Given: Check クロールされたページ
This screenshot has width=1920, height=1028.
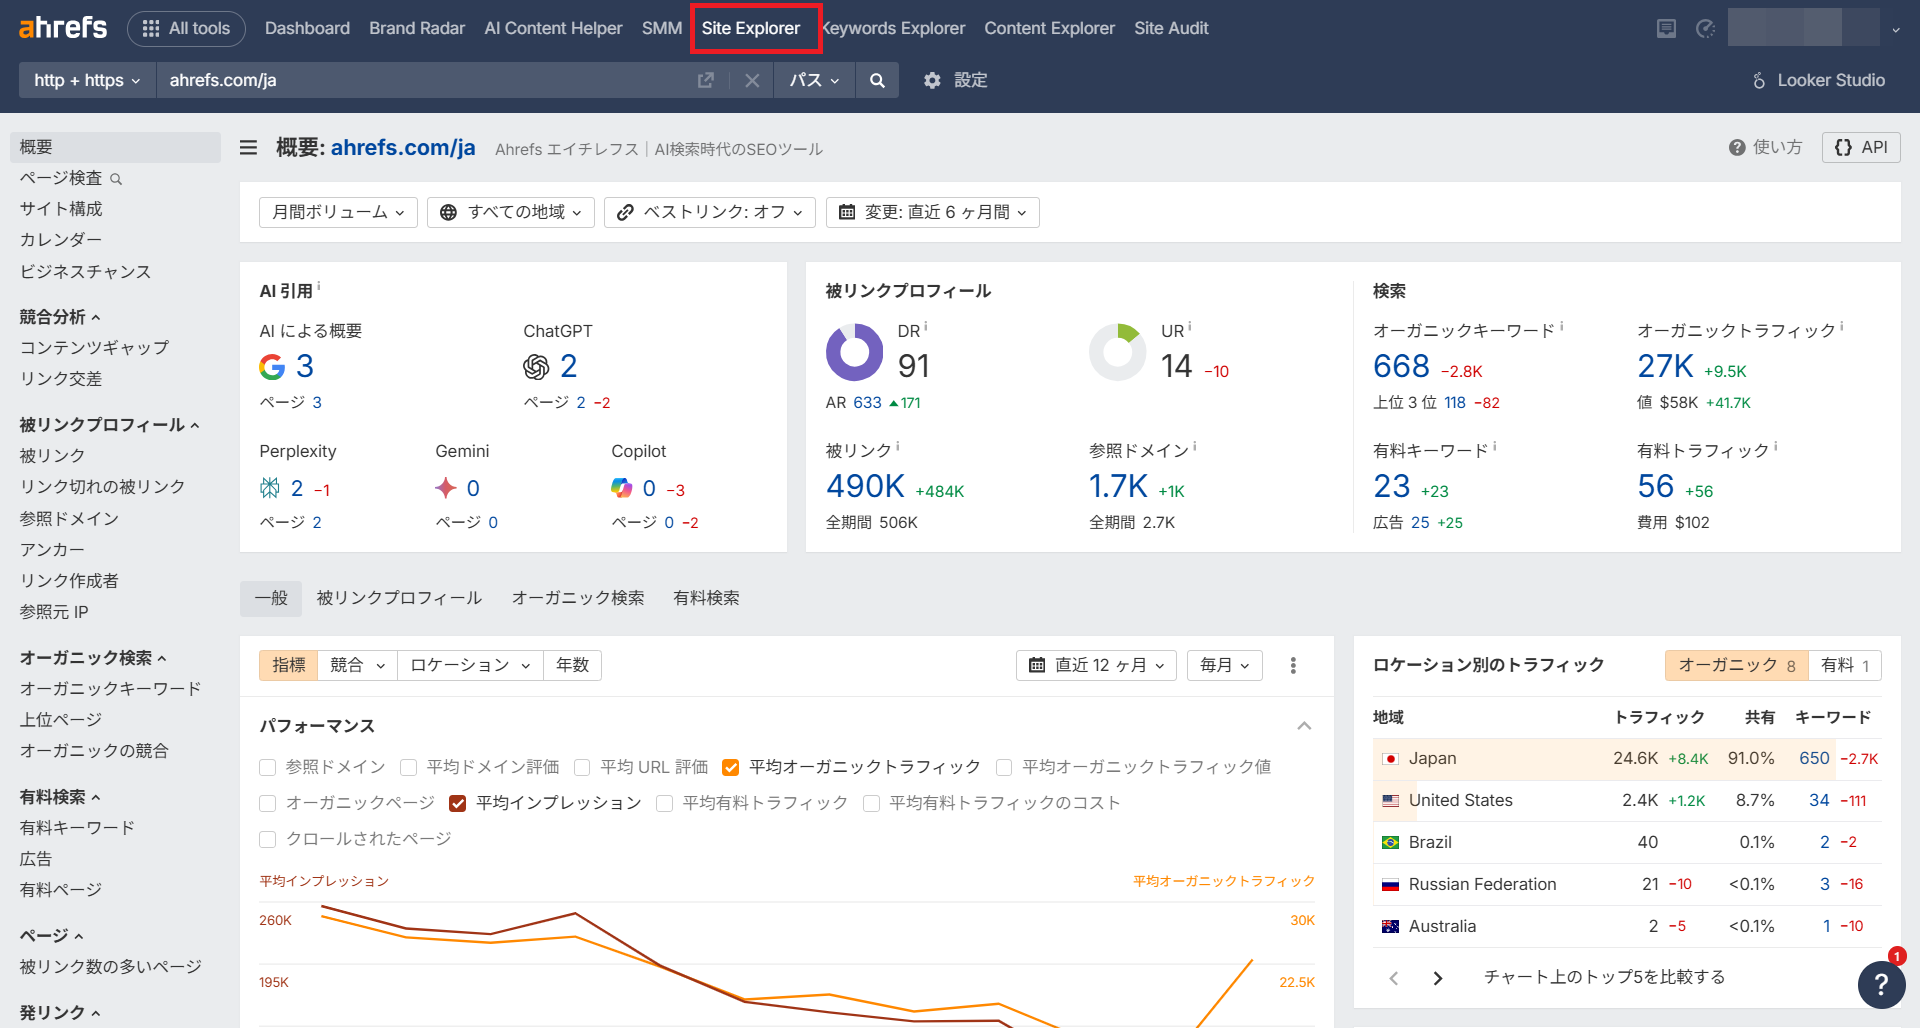Looking at the screenshot, I should point(267,839).
